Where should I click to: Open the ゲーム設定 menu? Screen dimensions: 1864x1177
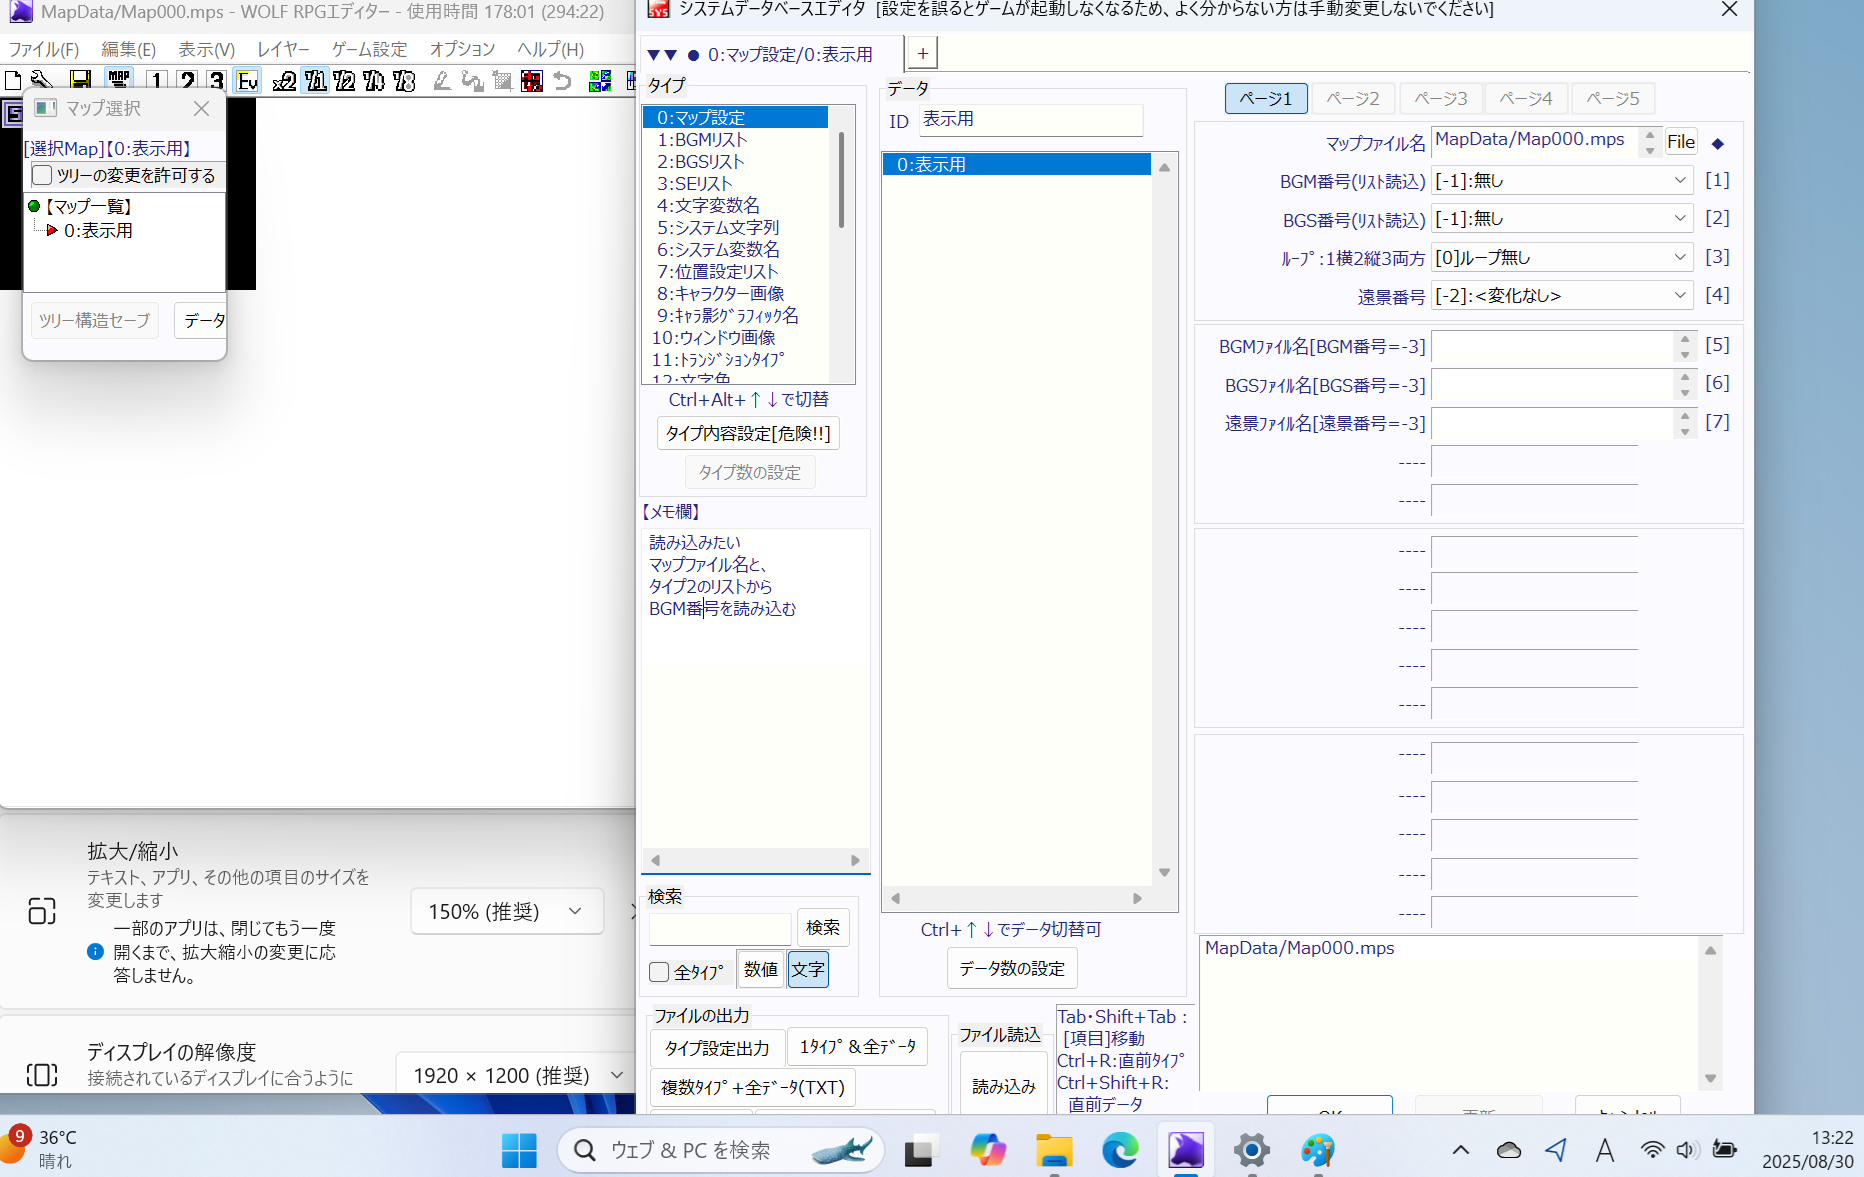[369, 49]
